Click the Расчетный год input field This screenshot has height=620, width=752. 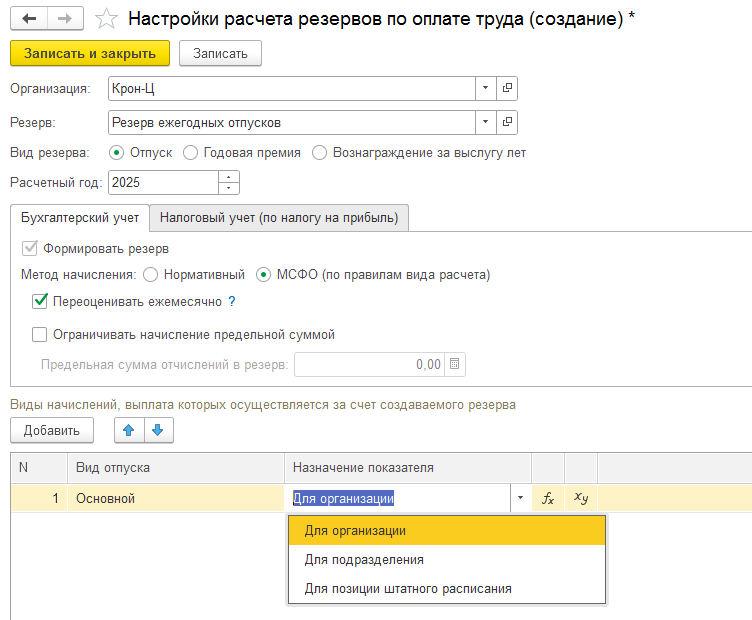click(x=162, y=183)
